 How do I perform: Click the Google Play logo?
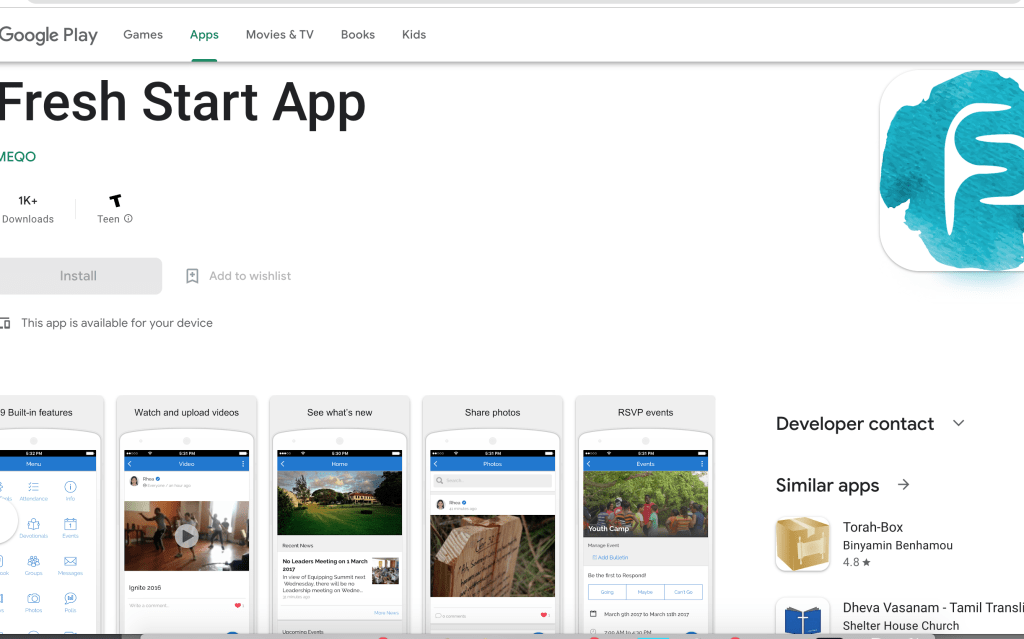pyautogui.click(x=48, y=35)
